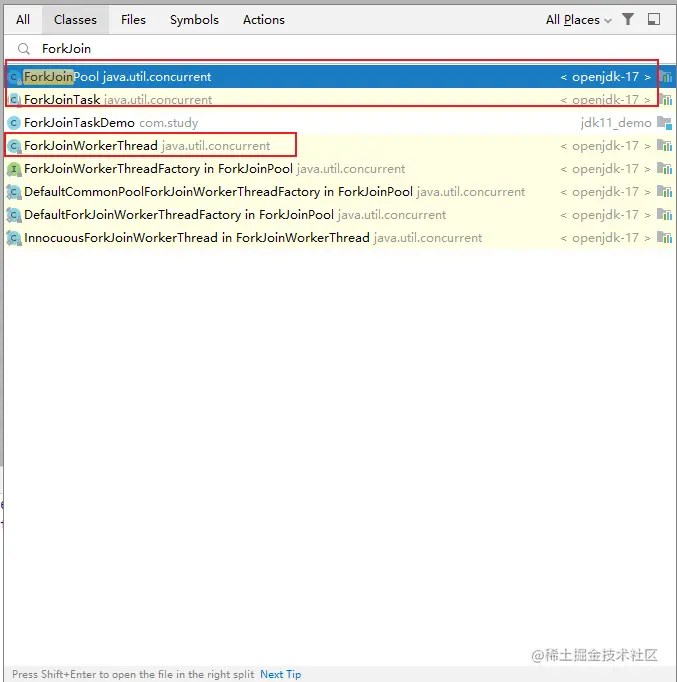Open the Files tab
The height and width of the screenshot is (682, 677).
133,20
